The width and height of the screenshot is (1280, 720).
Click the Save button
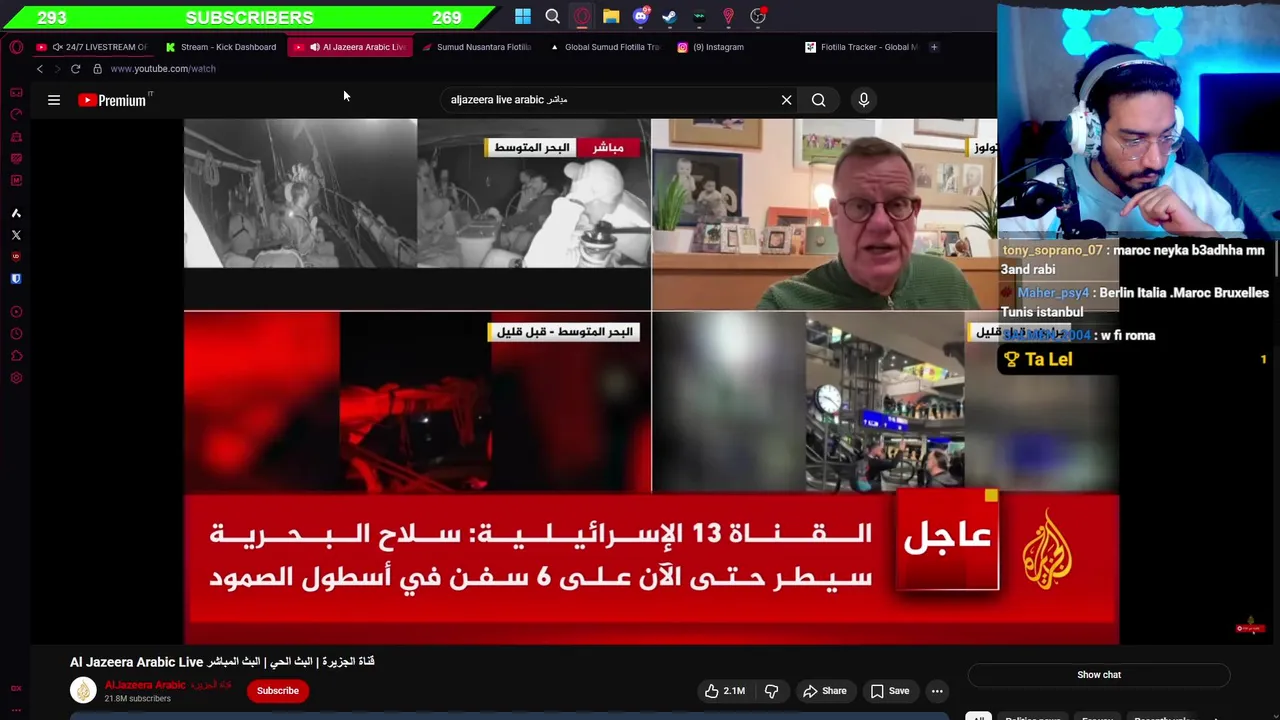click(889, 691)
